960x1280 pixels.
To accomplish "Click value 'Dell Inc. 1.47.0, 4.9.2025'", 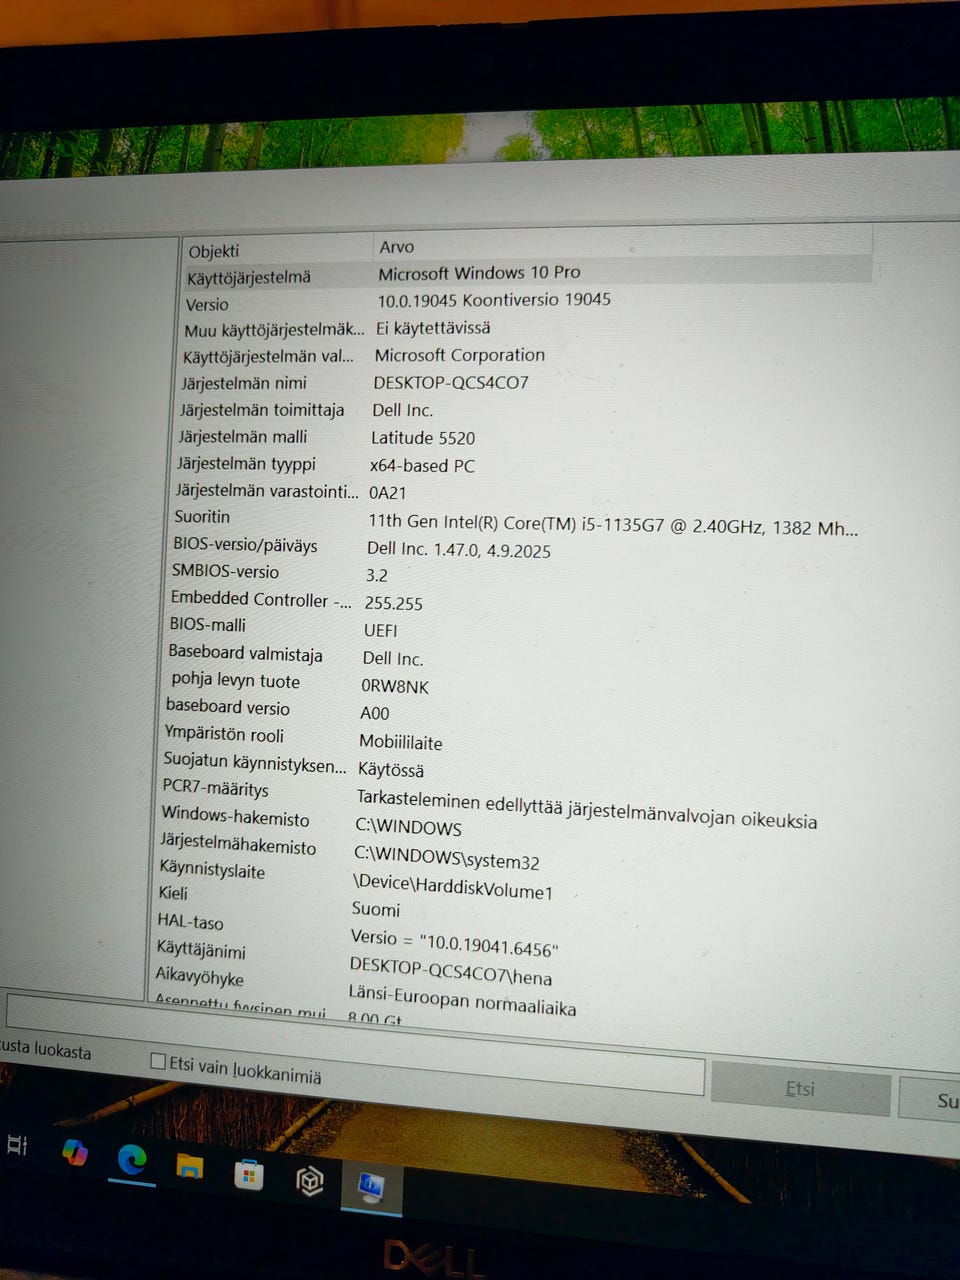I will click(x=459, y=550).
